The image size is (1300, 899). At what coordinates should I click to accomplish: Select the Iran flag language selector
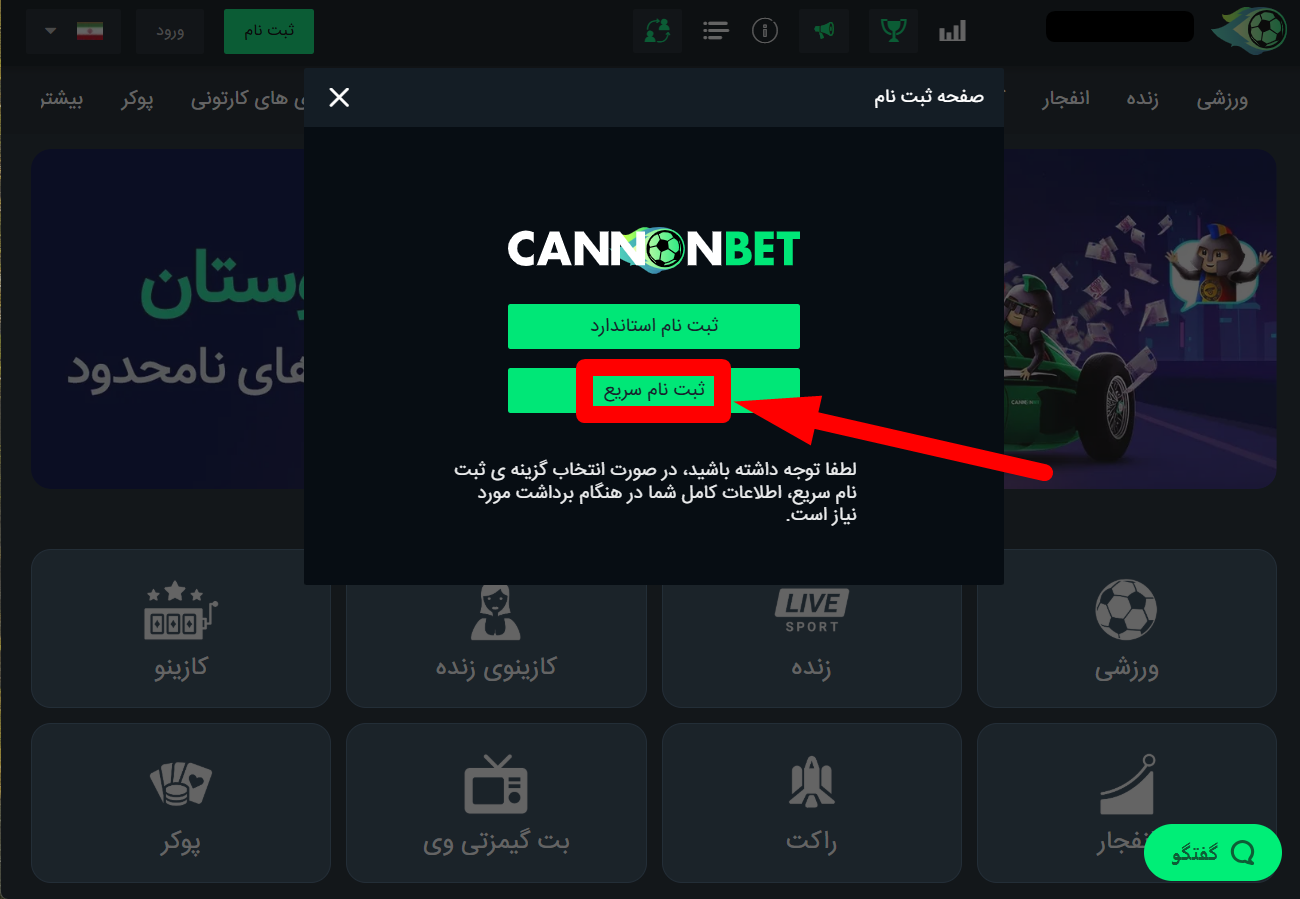point(90,31)
